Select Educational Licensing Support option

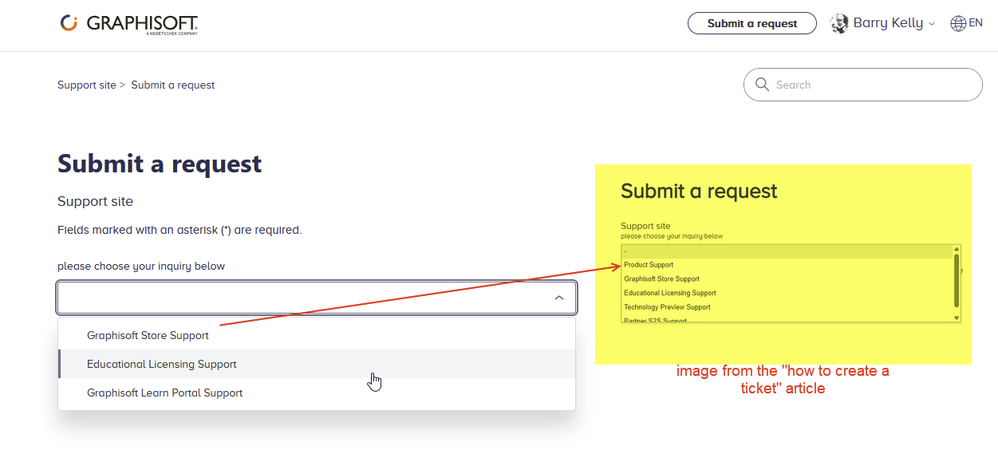click(x=317, y=364)
